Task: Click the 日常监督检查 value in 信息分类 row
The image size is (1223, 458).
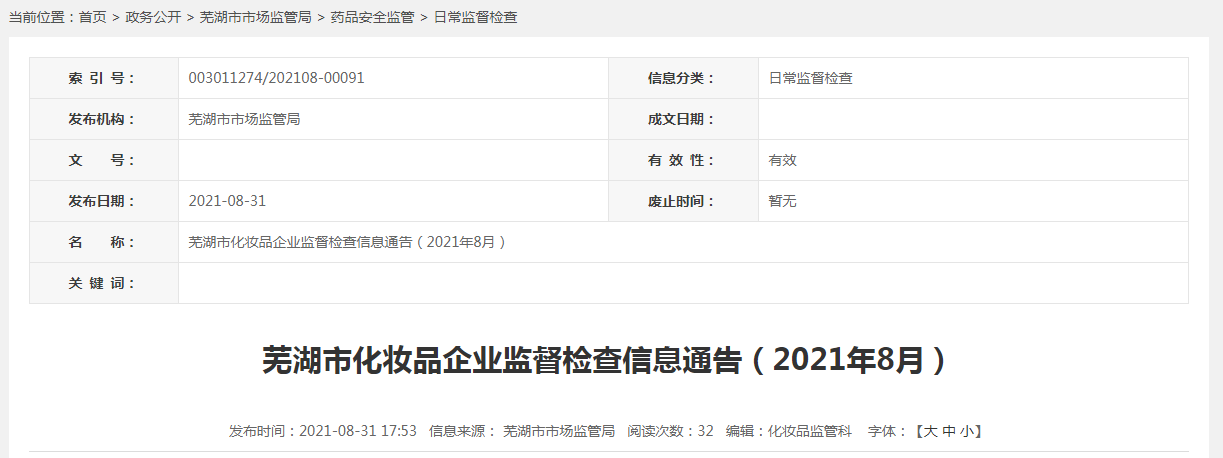Action: click(x=810, y=78)
